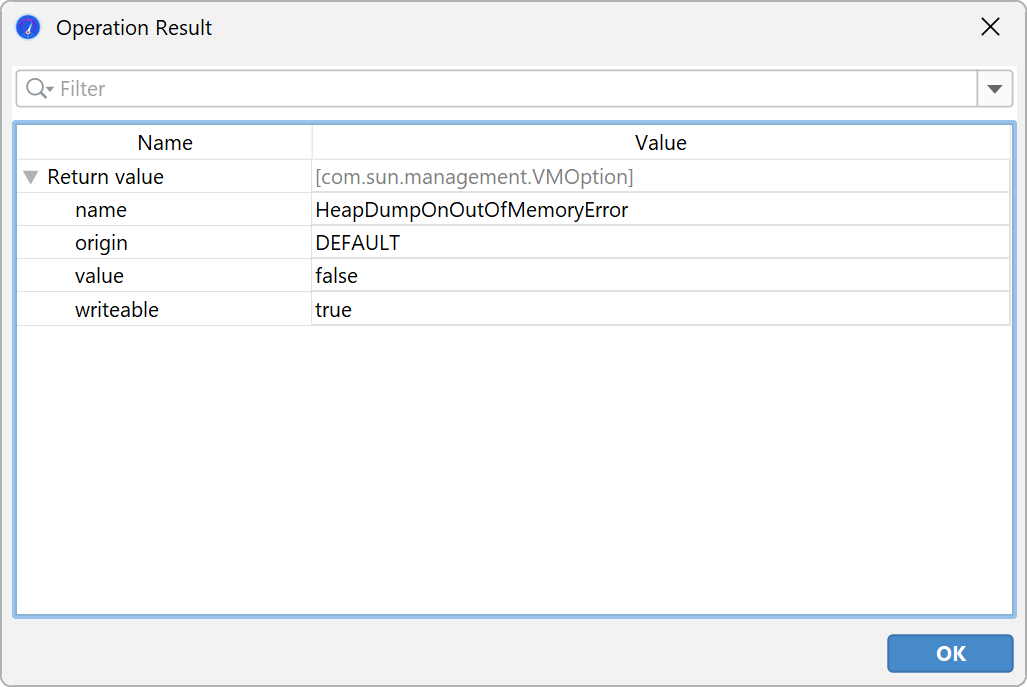This screenshot has width=1027, height=687.
Task: Click the 'false' value cell
Action: [336, 276]
